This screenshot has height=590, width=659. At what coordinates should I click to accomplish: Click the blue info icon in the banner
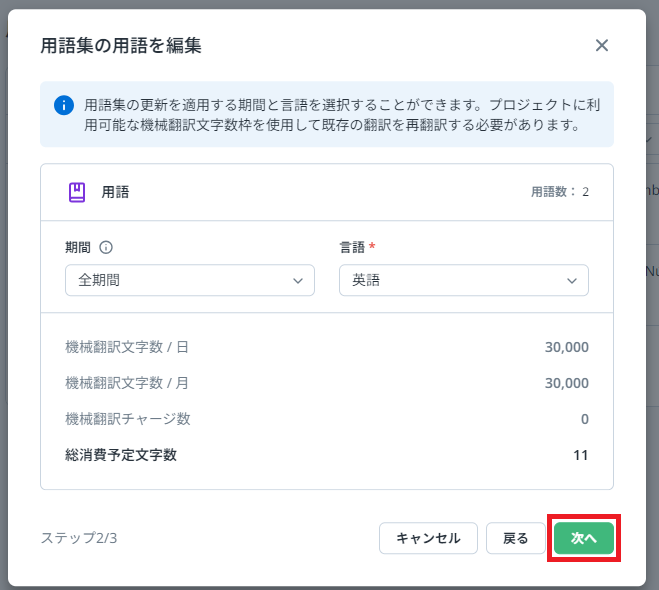[x=64, y=104]
